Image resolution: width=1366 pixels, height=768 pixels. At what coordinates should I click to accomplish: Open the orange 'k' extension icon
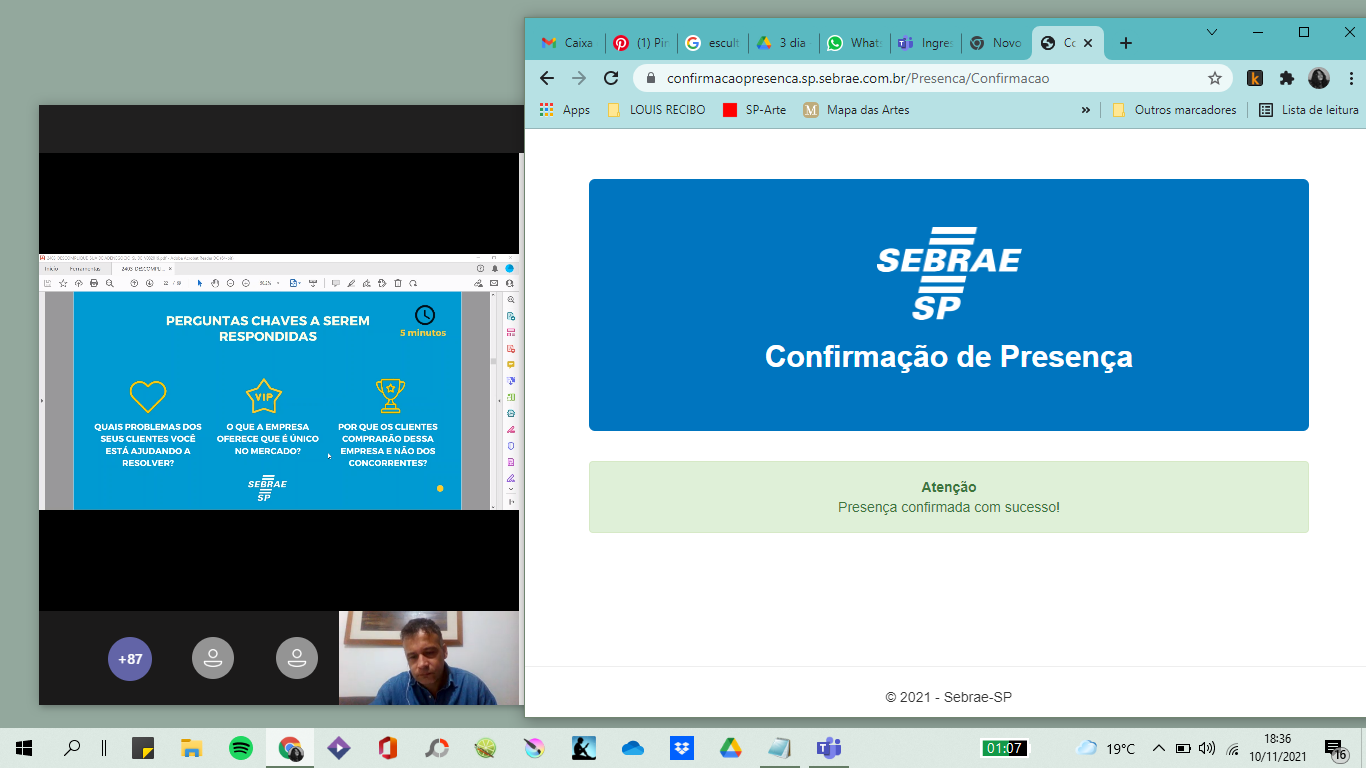(x=1254, y=78)
